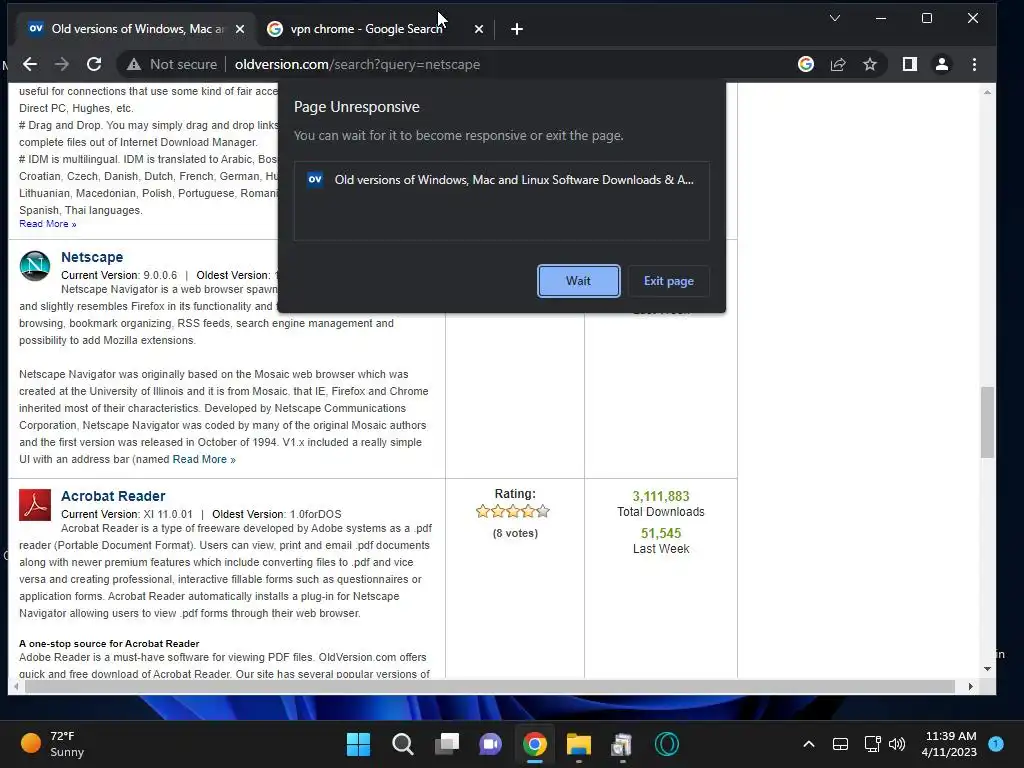Open Acrobat Reader title link
Screen dimensions: 1024x768
tap(113, 496)
